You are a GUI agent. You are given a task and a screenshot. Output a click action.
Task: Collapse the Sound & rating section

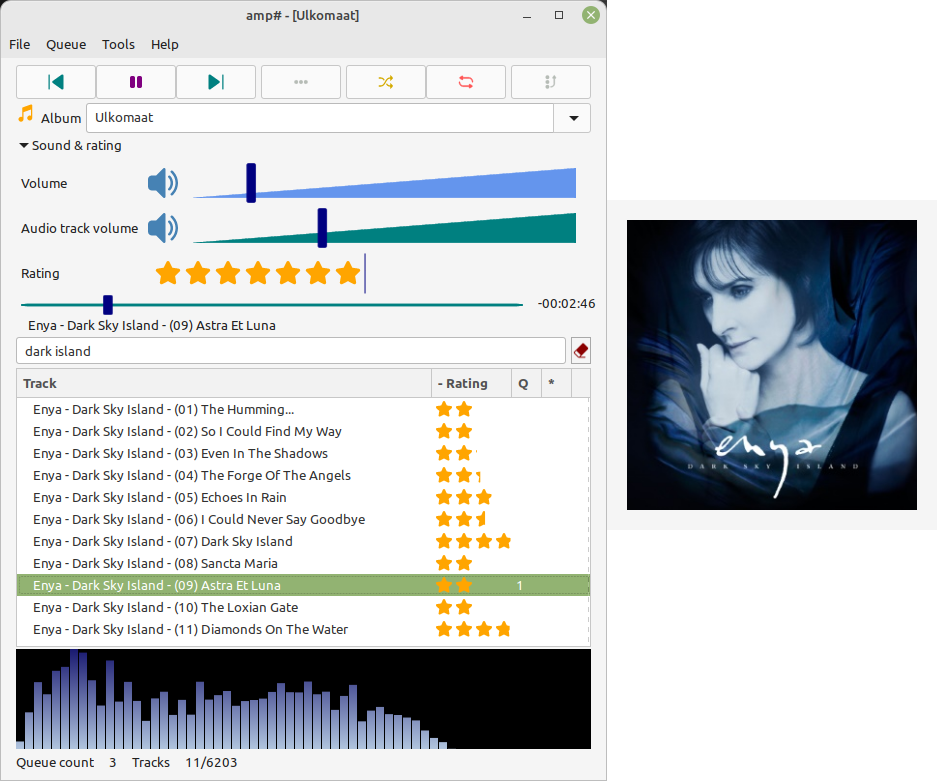pyautogui.click(x=71, y=146)
